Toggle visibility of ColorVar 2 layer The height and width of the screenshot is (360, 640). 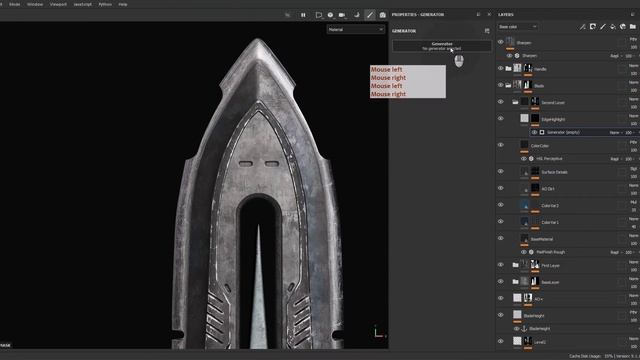(x=500, y=205)
